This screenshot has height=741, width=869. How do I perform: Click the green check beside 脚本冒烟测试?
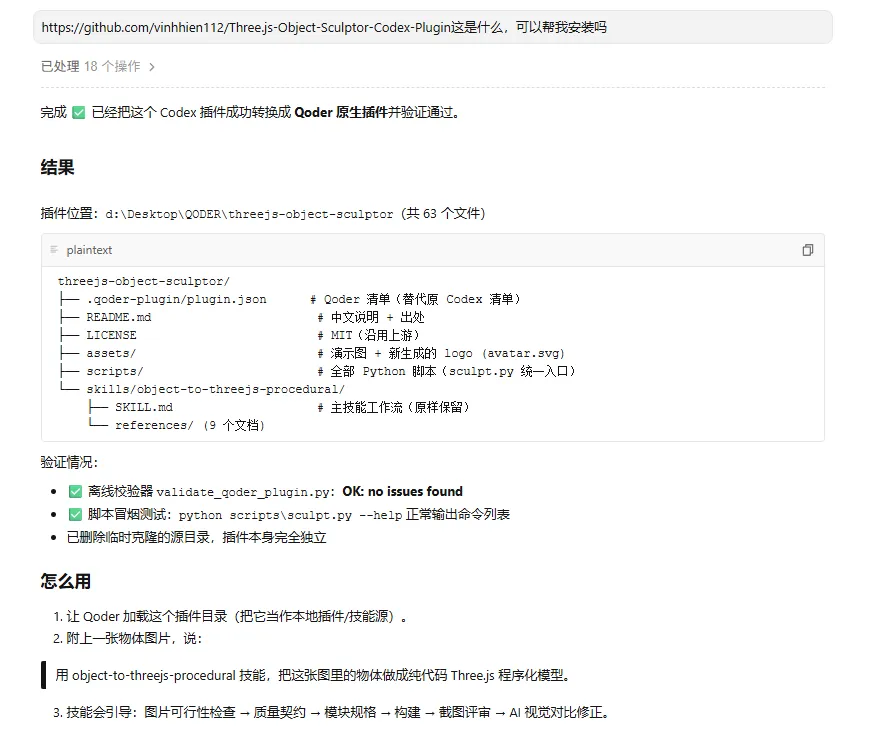point(75,515)
